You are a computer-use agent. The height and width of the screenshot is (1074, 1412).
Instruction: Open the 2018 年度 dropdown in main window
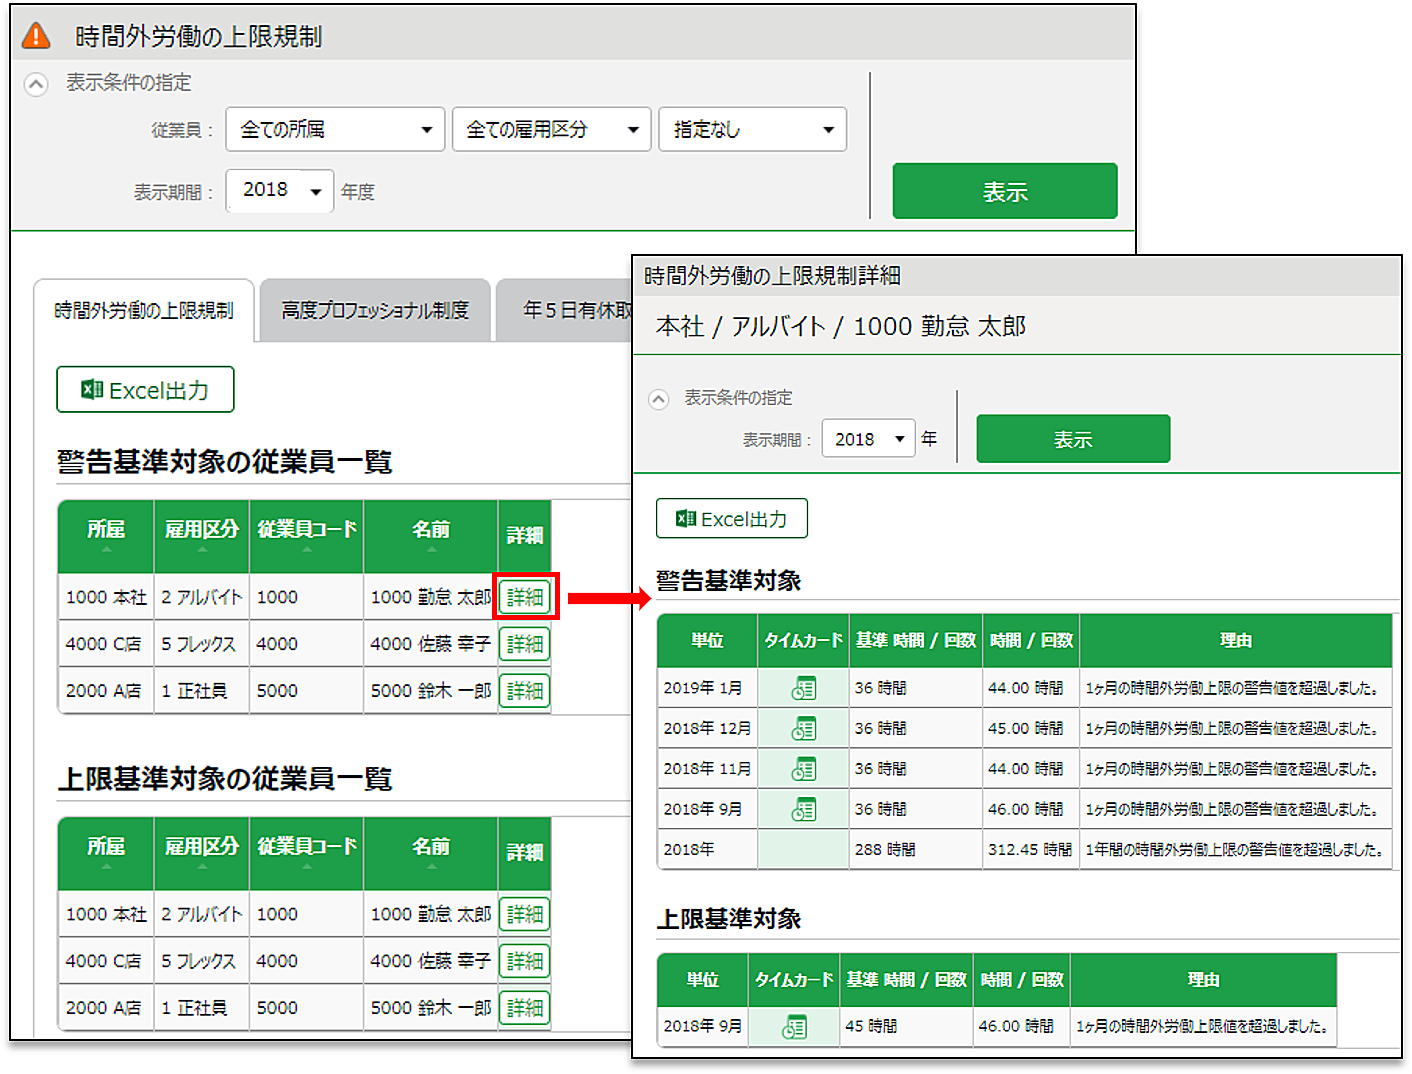280,190
